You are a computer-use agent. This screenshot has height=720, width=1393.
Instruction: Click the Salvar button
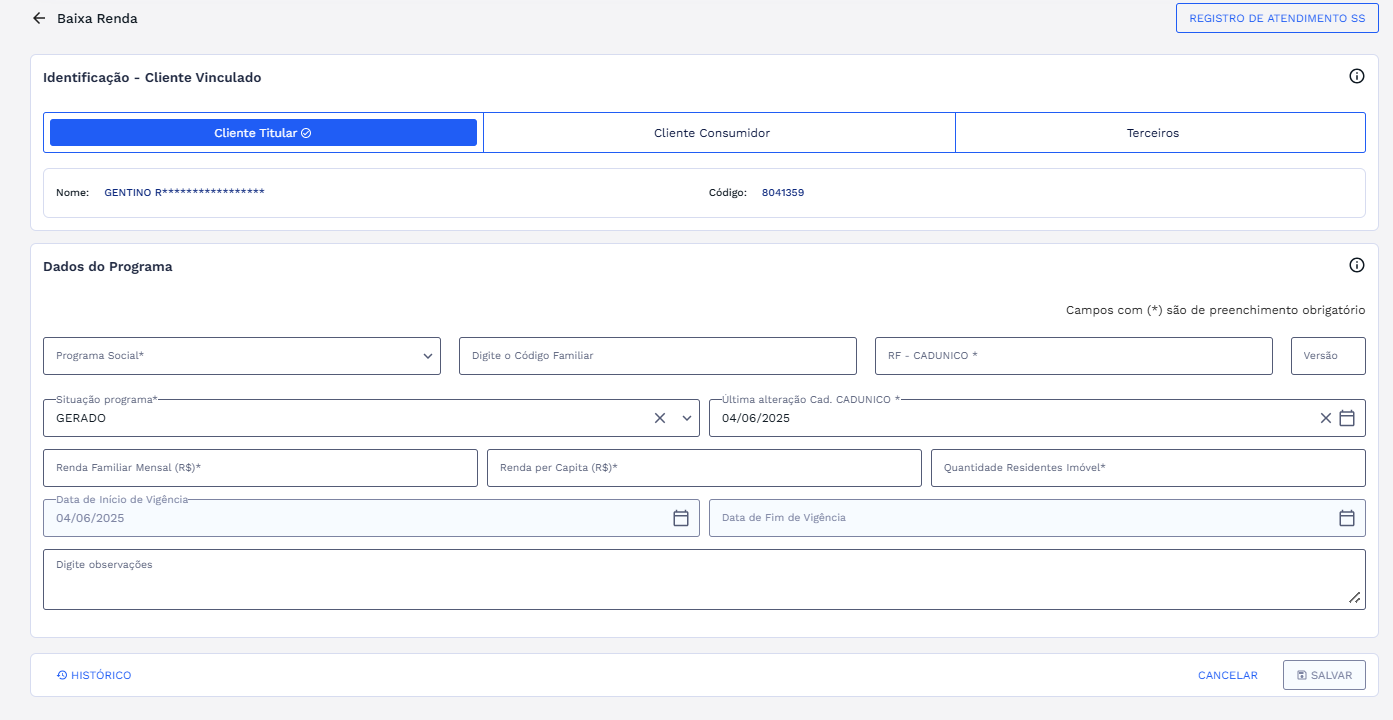[x=1324, y=675]
